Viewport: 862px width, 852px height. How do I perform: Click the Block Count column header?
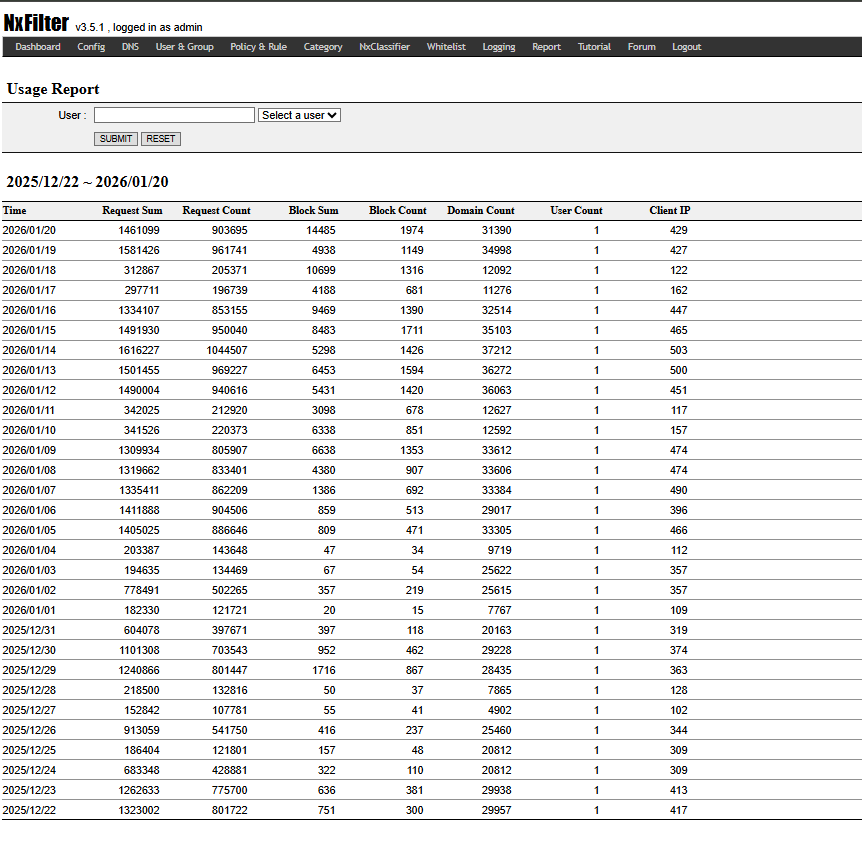click(x=397, y=210)
